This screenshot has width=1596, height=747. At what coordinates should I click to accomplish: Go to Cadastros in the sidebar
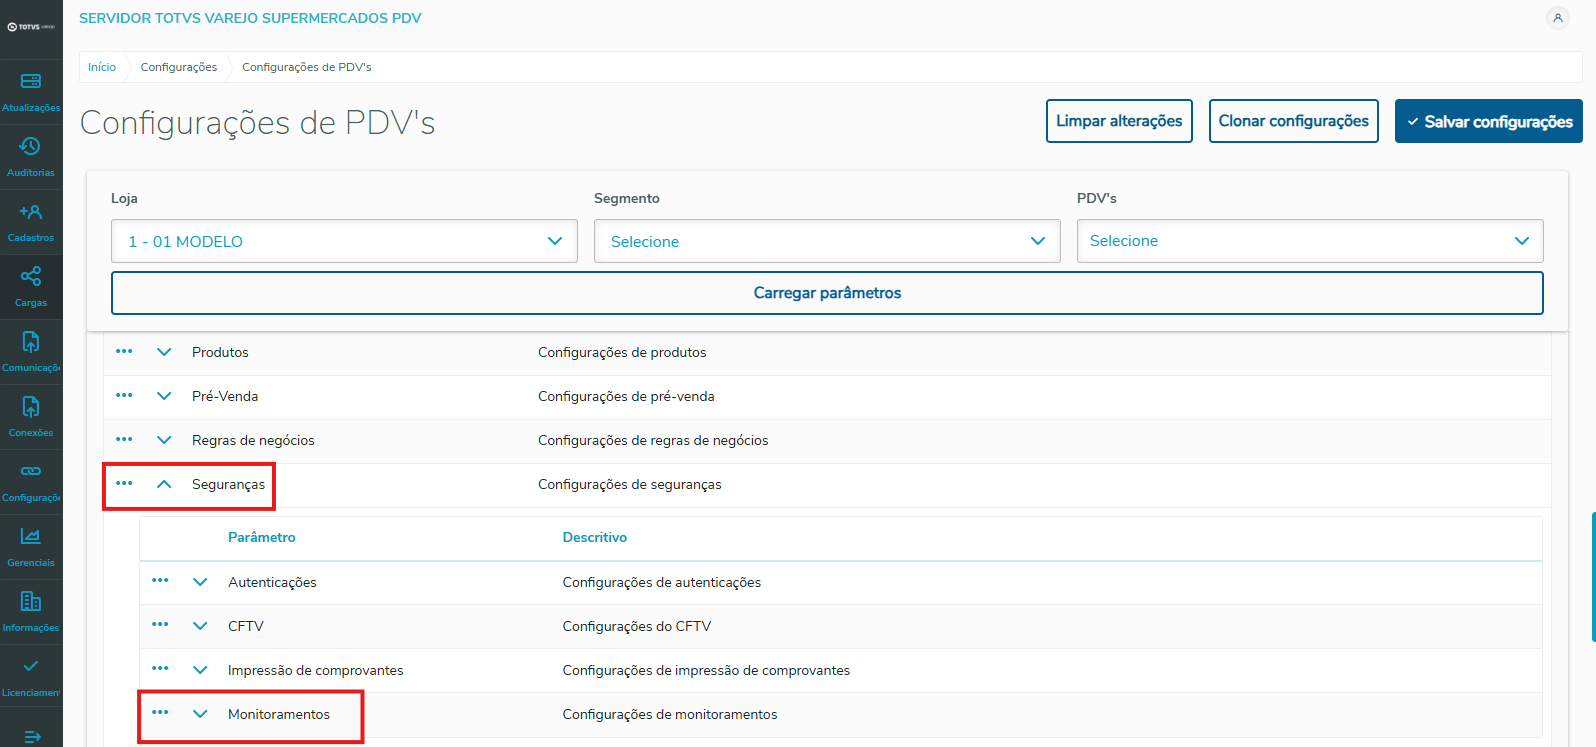point(31,220)
